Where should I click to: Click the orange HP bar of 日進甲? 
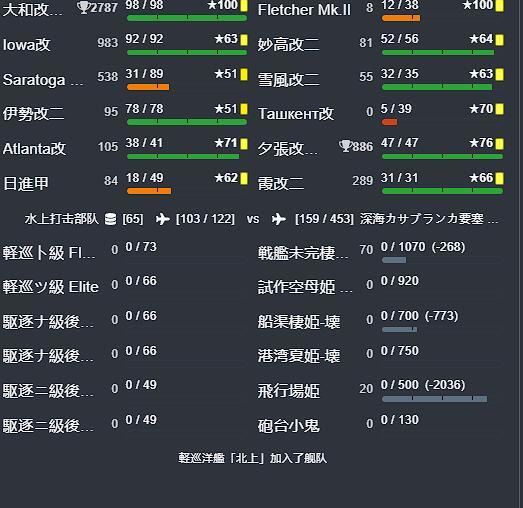tap(149, 191)
